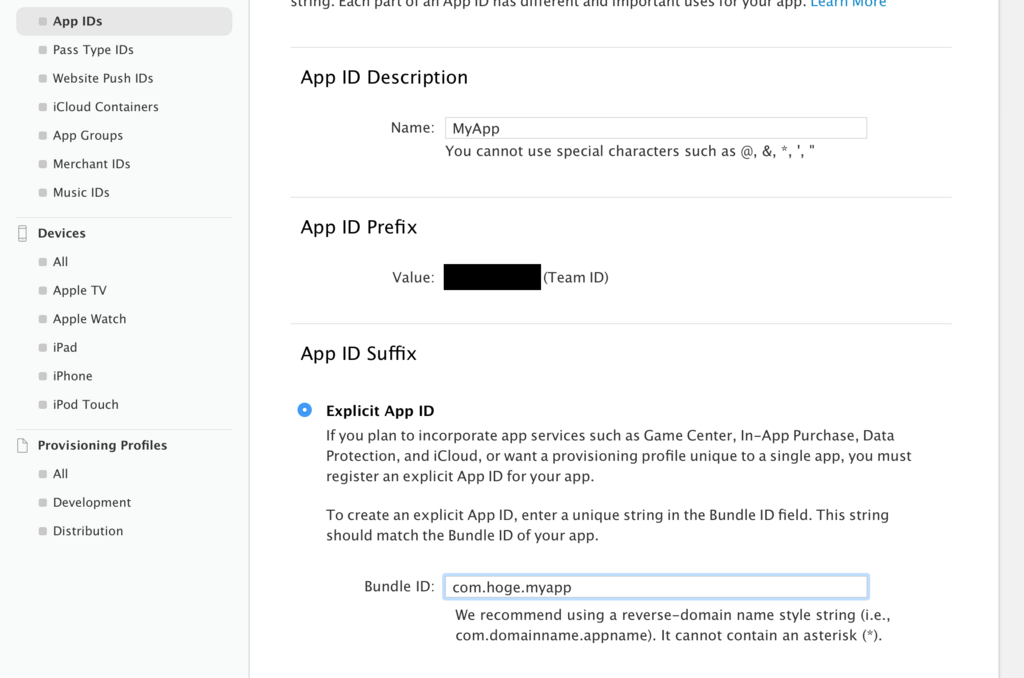
Task: Open iCloud Containers list
Action: tap(105, 107)
